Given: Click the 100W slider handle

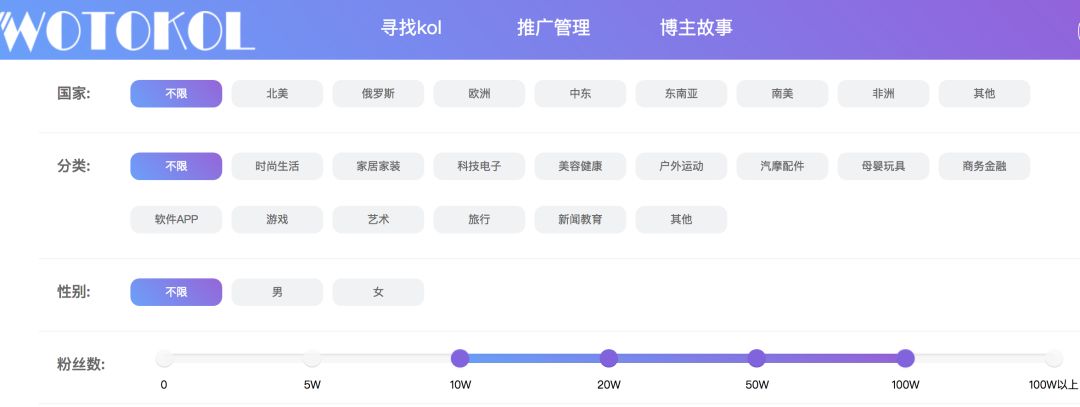Looking at the screenshot, I should pyautogui.click(x=905, y=358).
